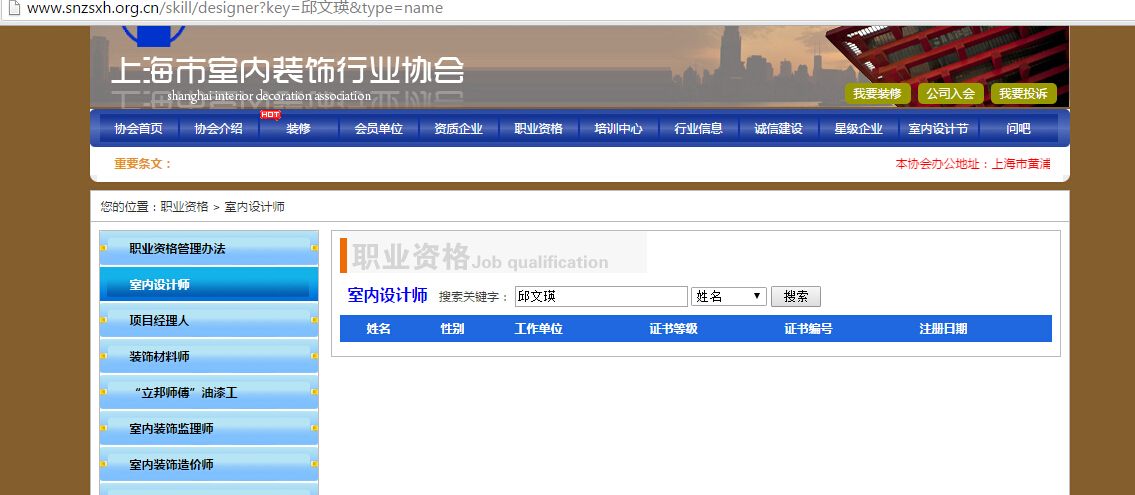
Task: Click the Shanghai association logo in the banner
Action: pyautogui.click(x=286, y=74)
